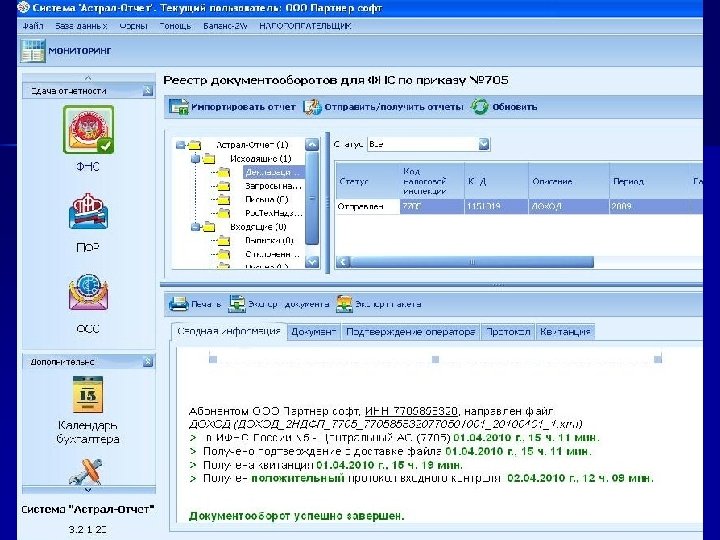This screenshot has width=720, height=540.
Task: Click the sidebar scroll-down chevron
Action: pos(88,490)
